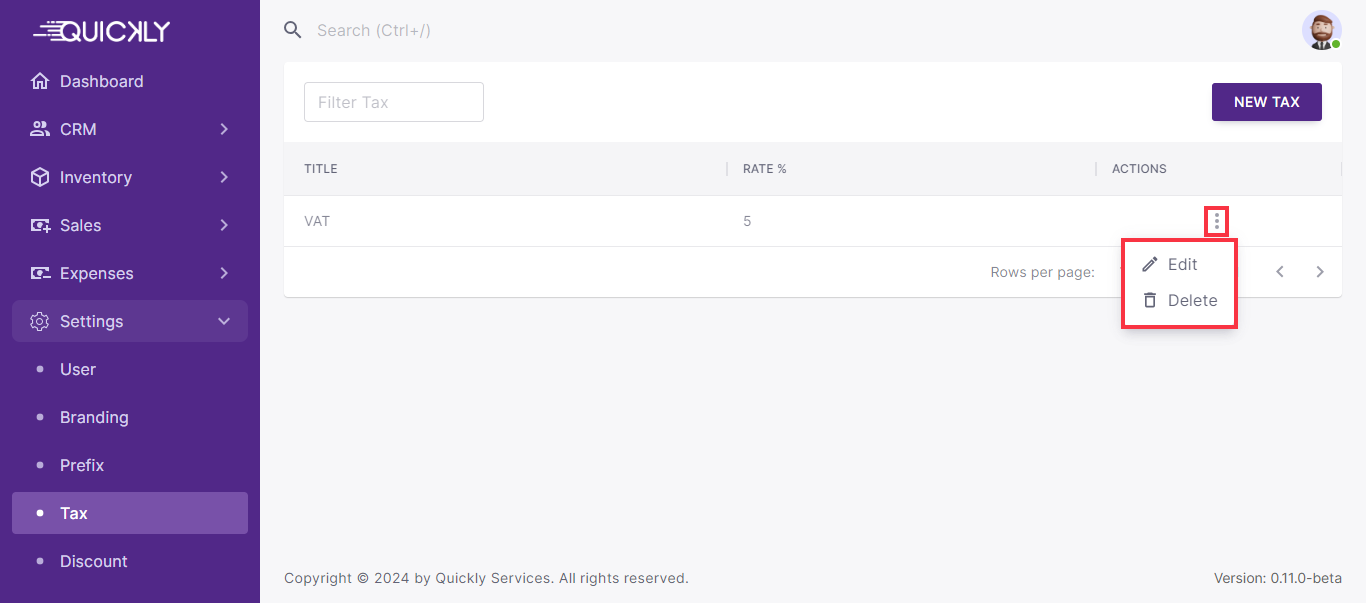Click the Settings gear icon
The width and height of the screenshot is (1366, 603).
(40, 321)
